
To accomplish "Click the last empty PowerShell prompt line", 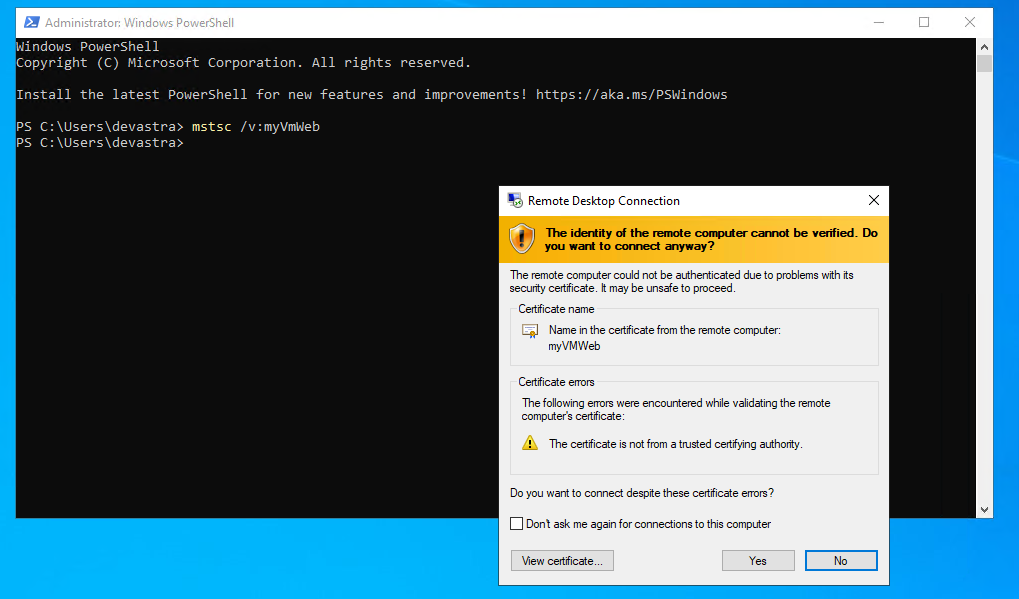I will coord(100,143).
